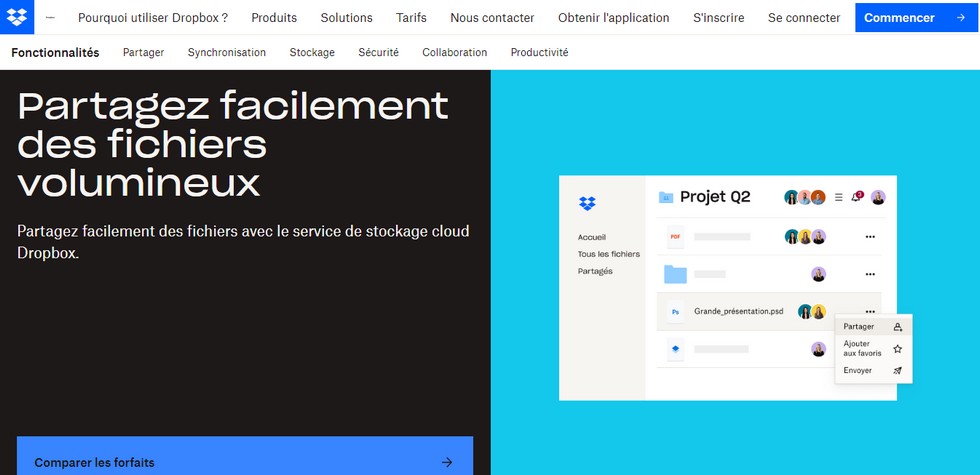Click the Dropbox logo in the mockup sidebar
The width and height of the screenshot is (980, 475).
click(587, 203)
